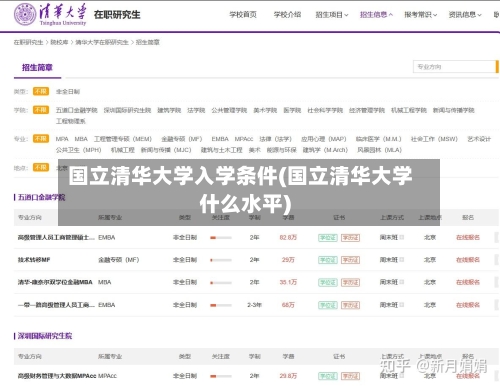Click the small icon next to 周末班 in the 清华-康奈尔 MBA row
500x386 pixels.
(402, 282)
